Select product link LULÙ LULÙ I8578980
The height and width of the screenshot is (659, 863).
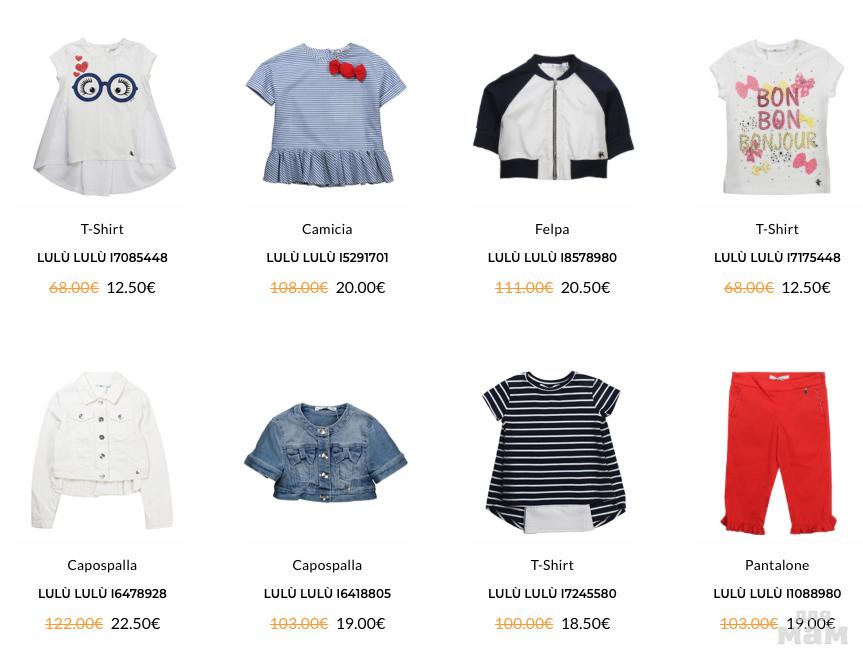[552, 258]
